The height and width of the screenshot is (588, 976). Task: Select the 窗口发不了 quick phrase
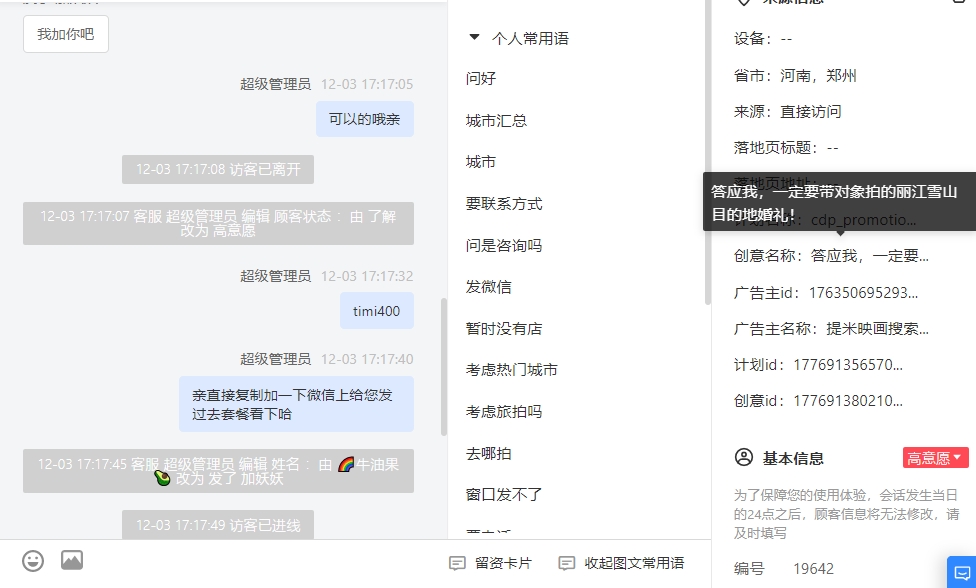coord(504,495)
